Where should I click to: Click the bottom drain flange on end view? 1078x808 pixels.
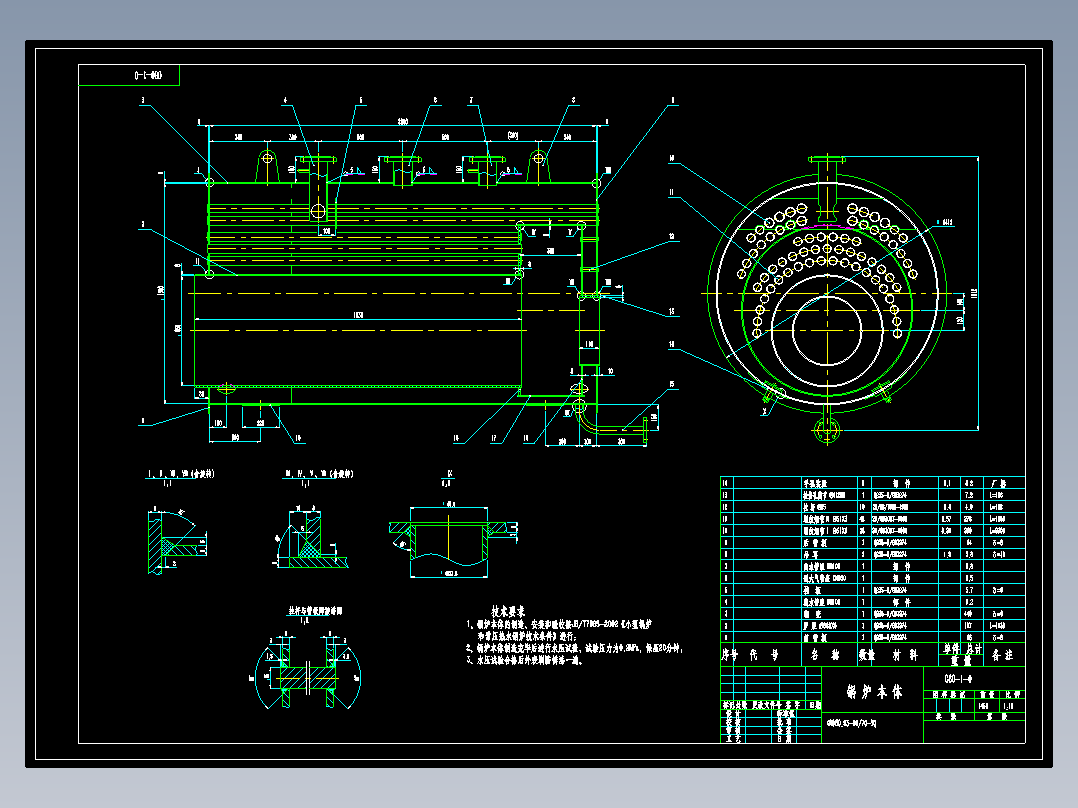827,431
